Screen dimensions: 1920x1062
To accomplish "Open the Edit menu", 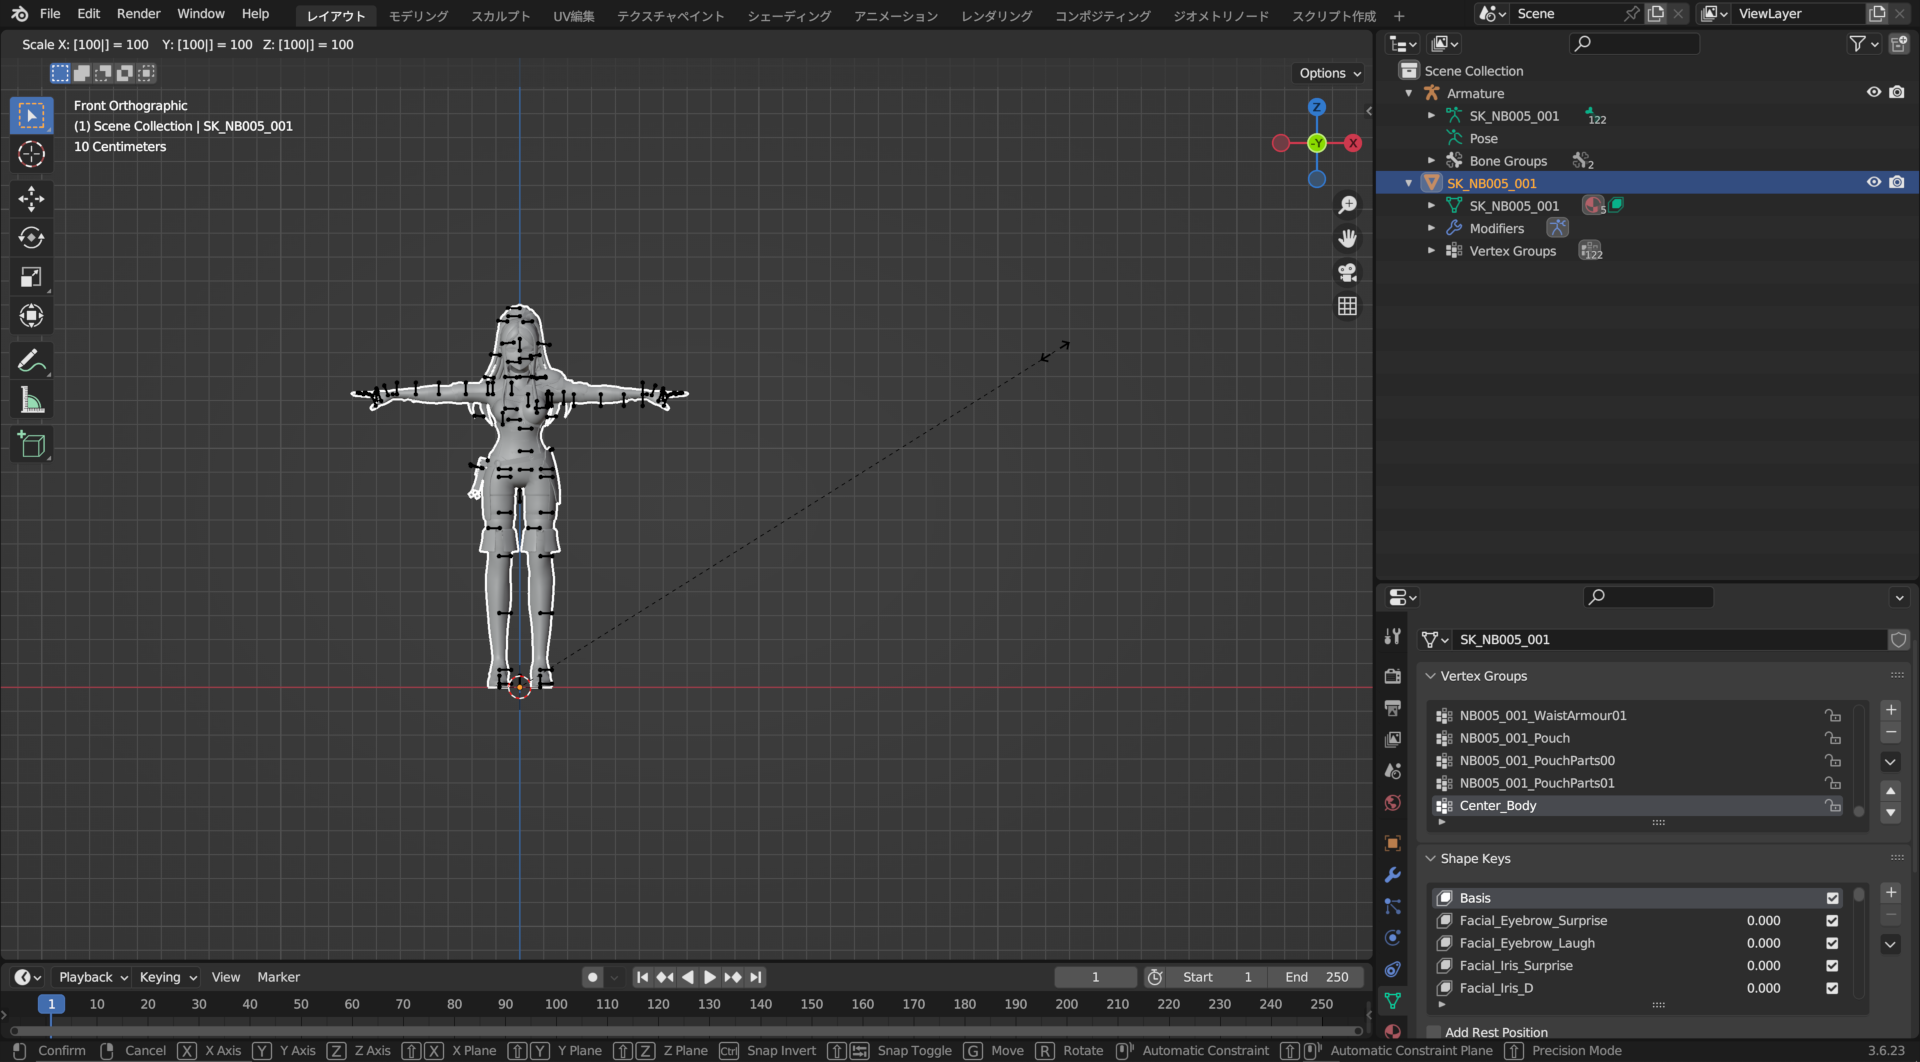I will (x=89, y=14).
